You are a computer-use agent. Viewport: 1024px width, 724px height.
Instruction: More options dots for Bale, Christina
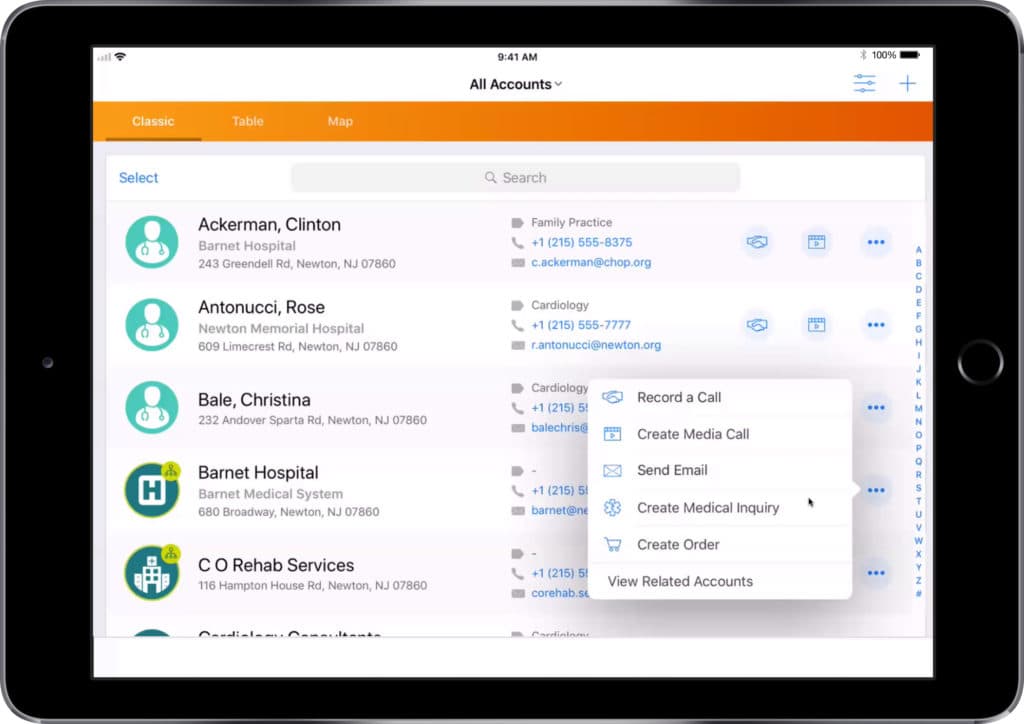pos(876,407)
